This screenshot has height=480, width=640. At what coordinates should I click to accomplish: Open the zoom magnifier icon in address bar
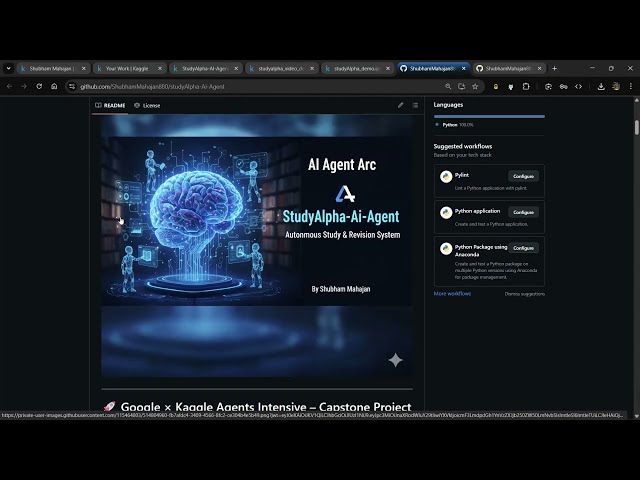pyautogui.click(x=448, y=87)
